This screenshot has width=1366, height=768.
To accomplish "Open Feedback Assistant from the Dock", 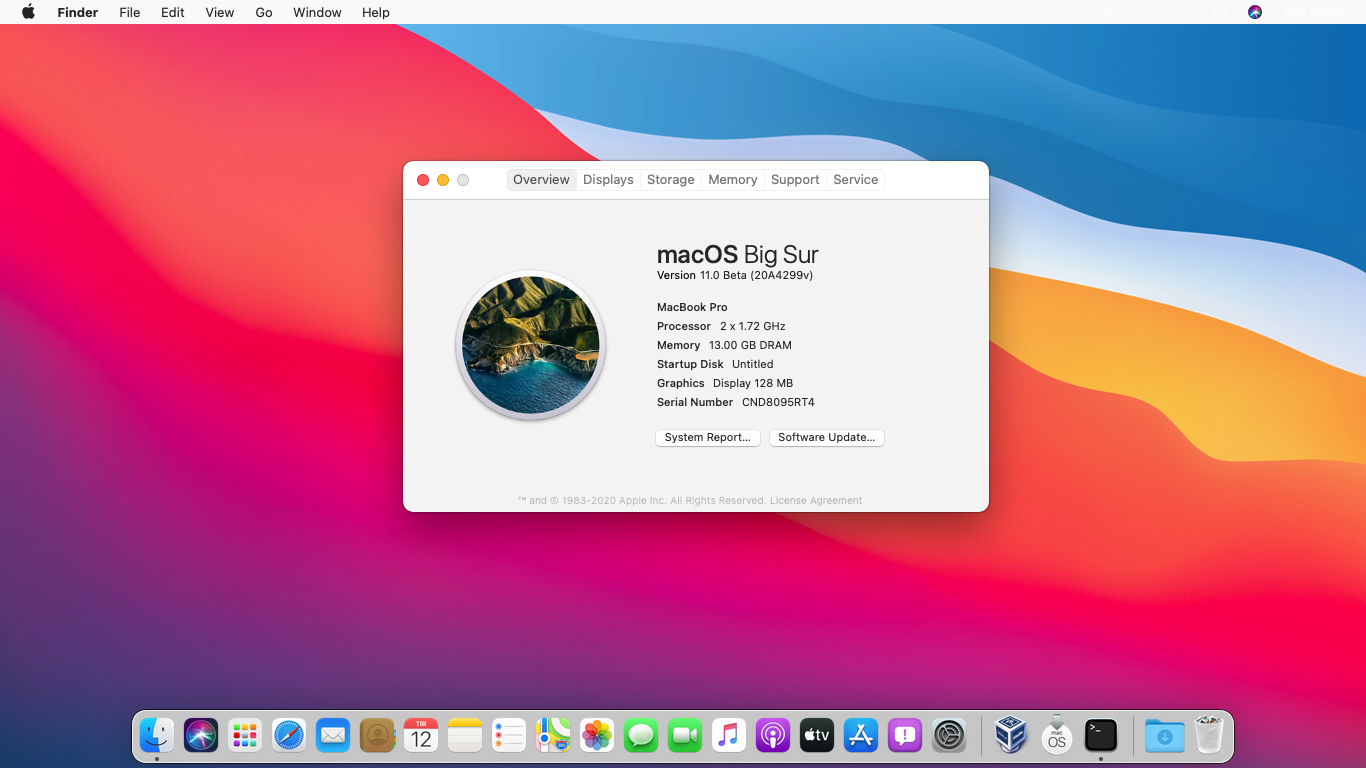I will click(x=905, y=736).
